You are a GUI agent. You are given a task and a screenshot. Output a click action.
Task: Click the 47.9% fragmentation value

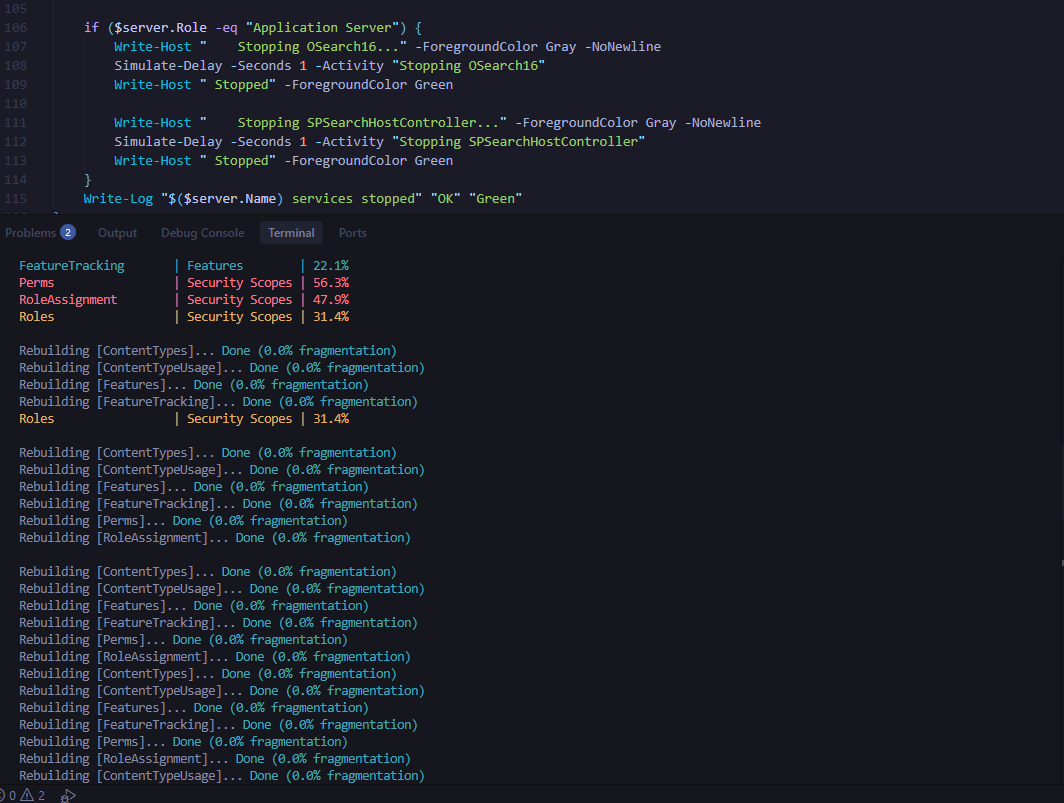tap(331, 299)
